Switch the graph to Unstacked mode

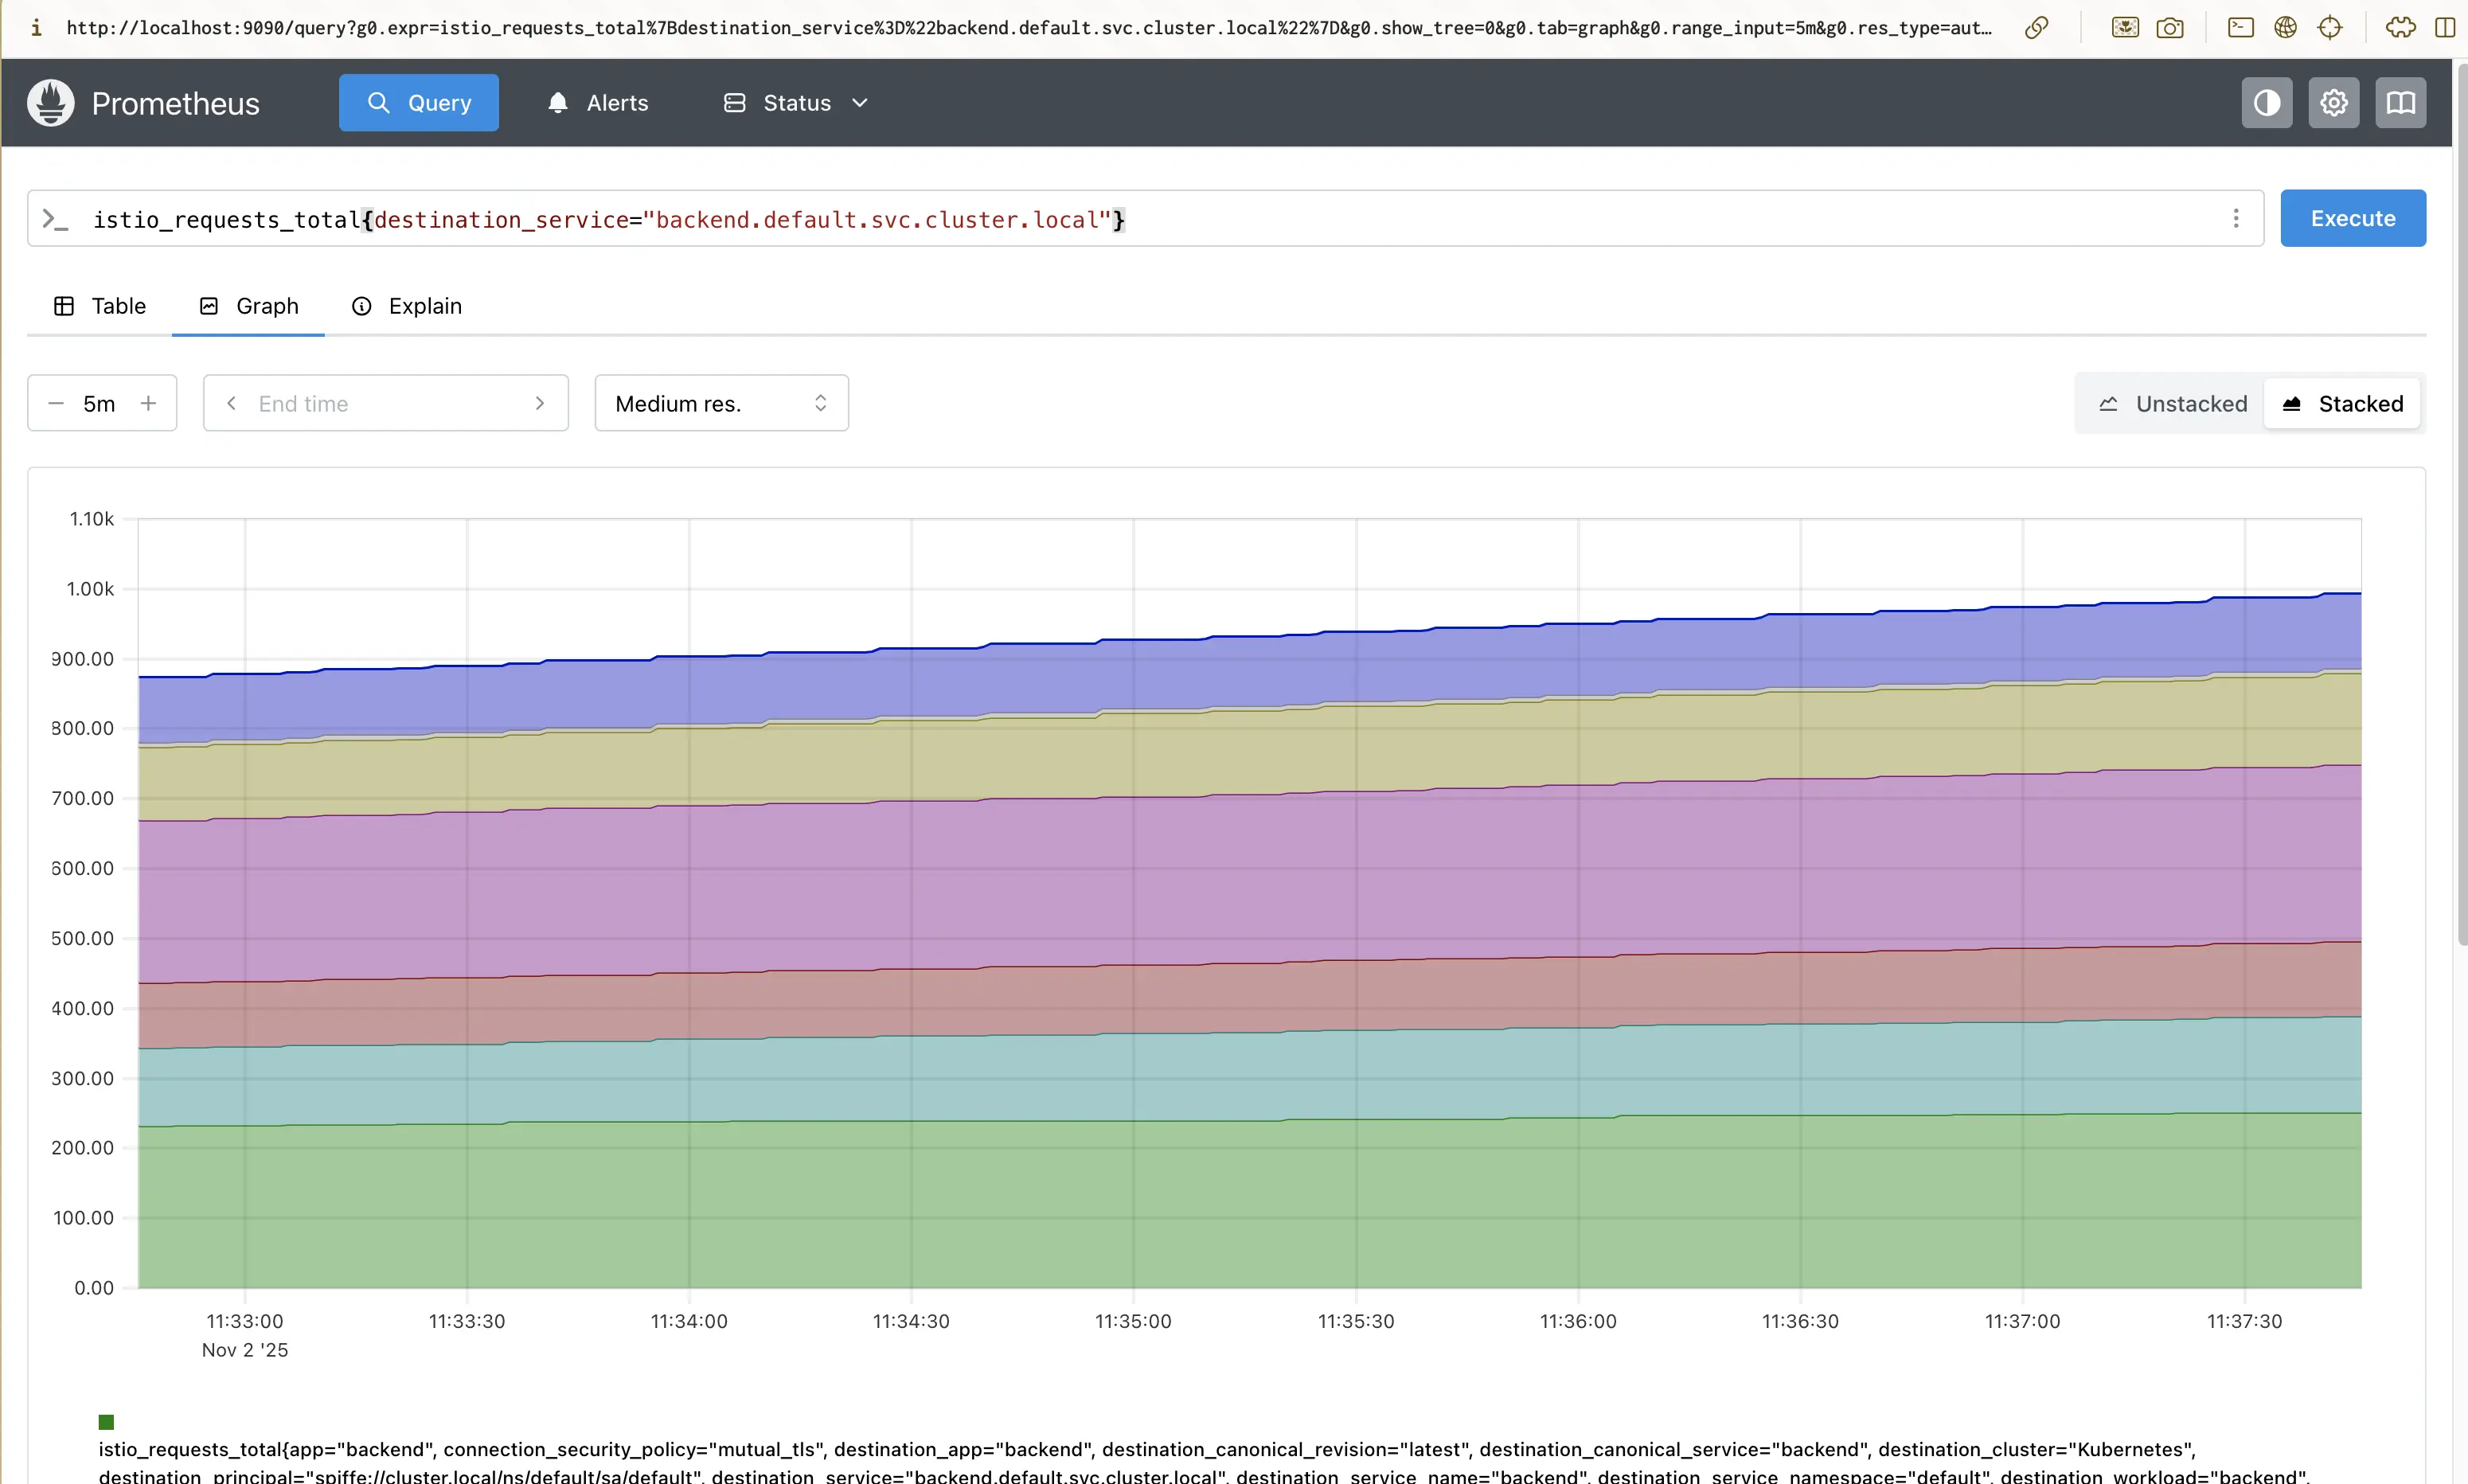2172,404
